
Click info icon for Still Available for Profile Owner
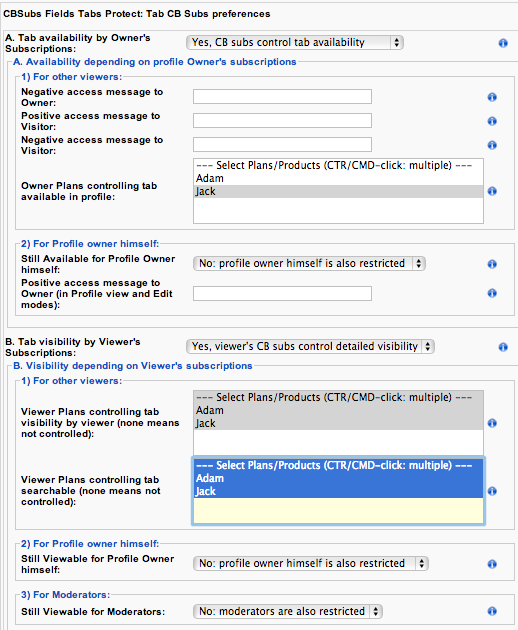point(492,264)
